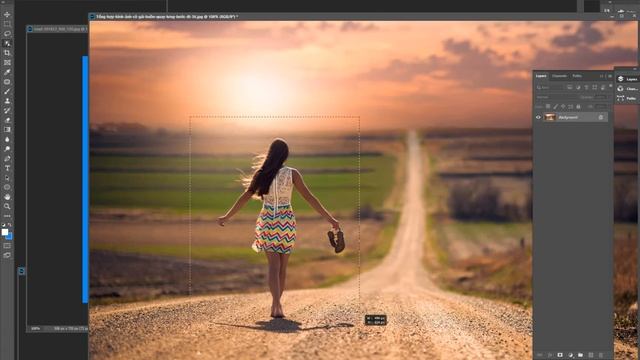The width and height of the screenshot is (640, 360).
Task: Select the Zoom tool
Action: [x=7, y=207]
